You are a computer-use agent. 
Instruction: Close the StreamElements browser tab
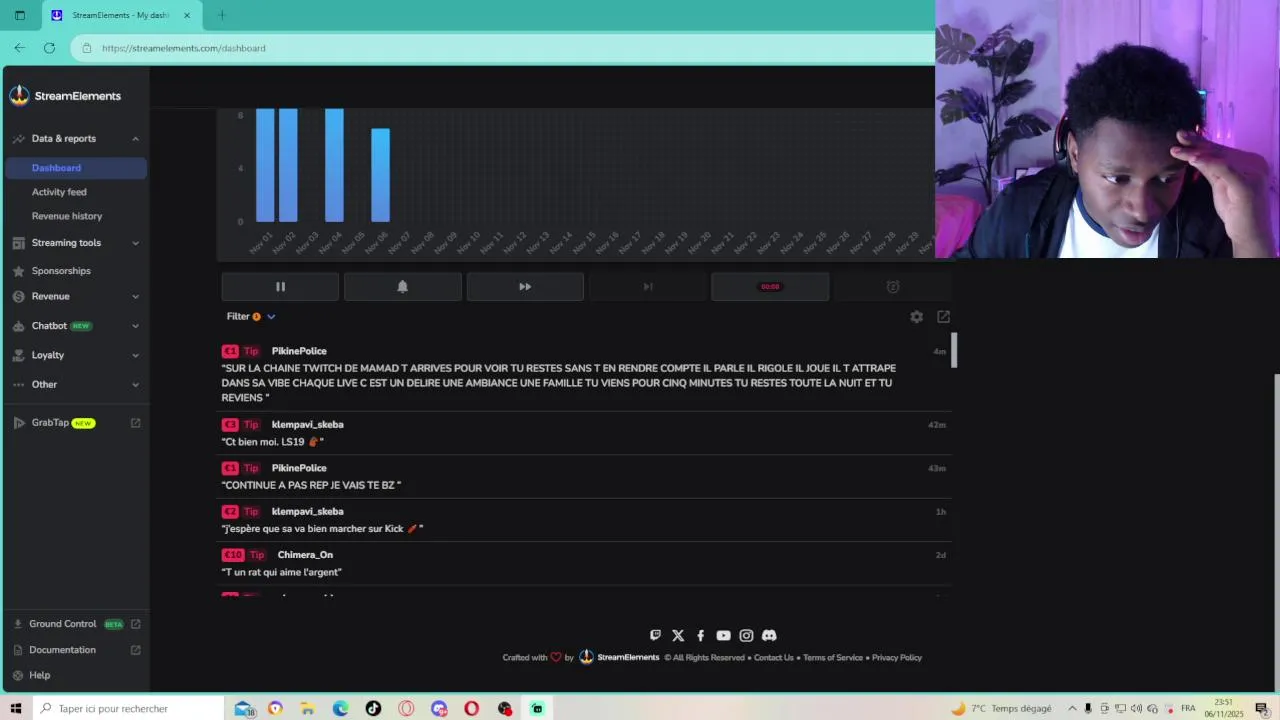click(x=186, y=15)
